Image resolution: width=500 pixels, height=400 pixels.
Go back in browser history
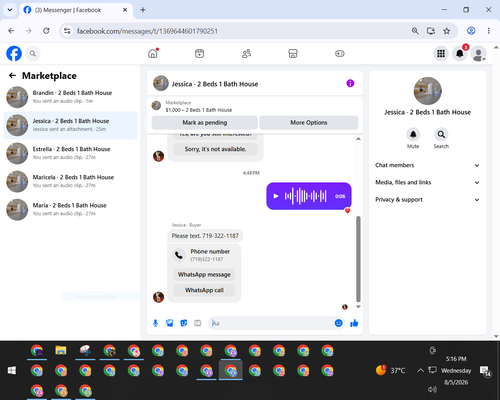click(x=11, y=31)
